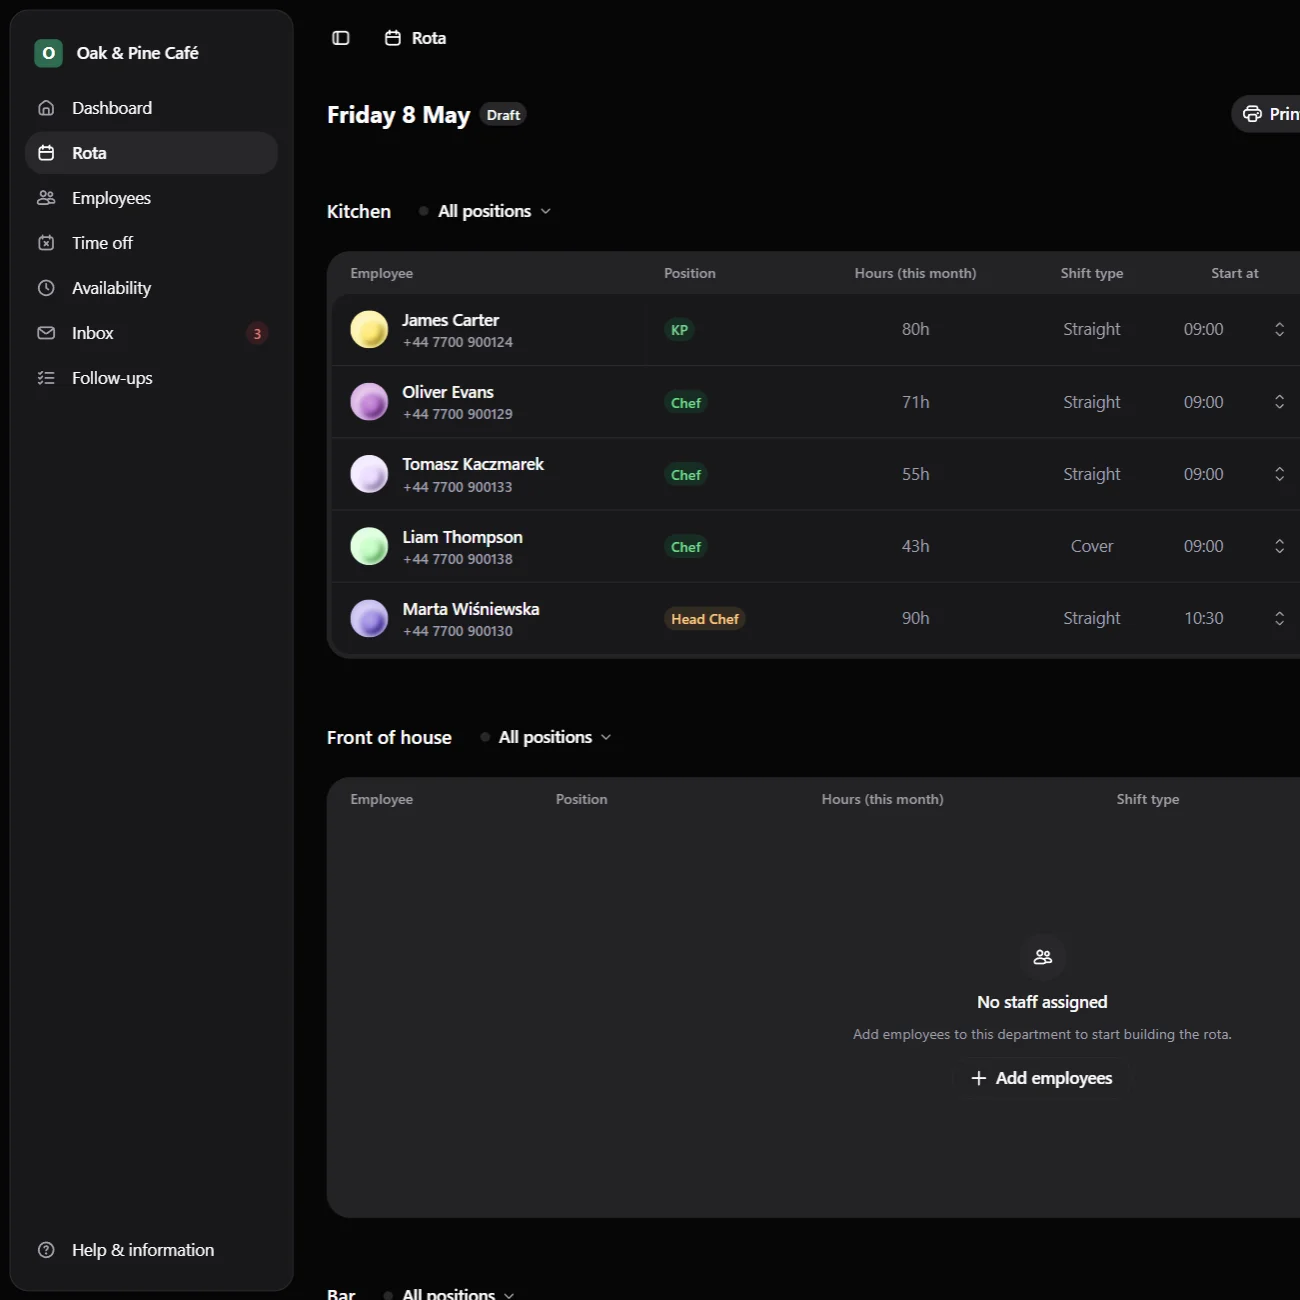
Task: Click the Inbox envelope icon
Action: [x=46, y=333]
